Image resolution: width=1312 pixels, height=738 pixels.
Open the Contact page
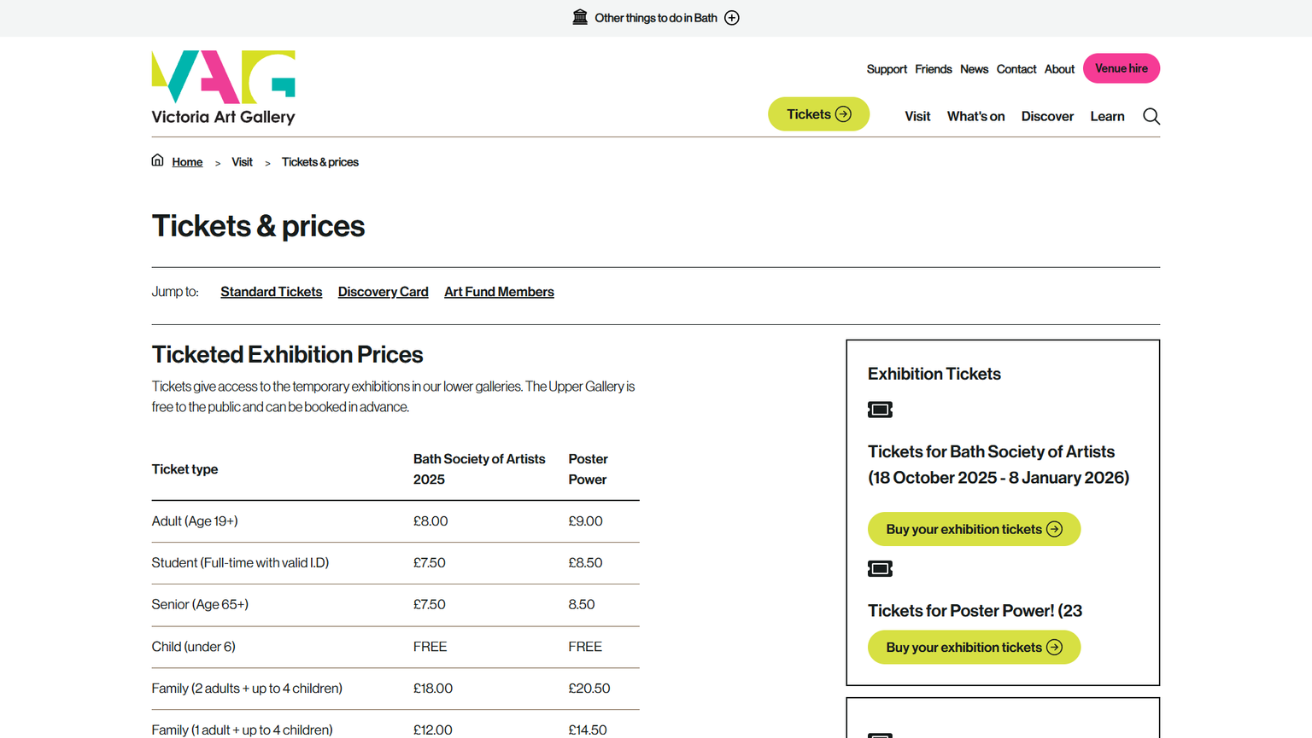[1016, 69]
